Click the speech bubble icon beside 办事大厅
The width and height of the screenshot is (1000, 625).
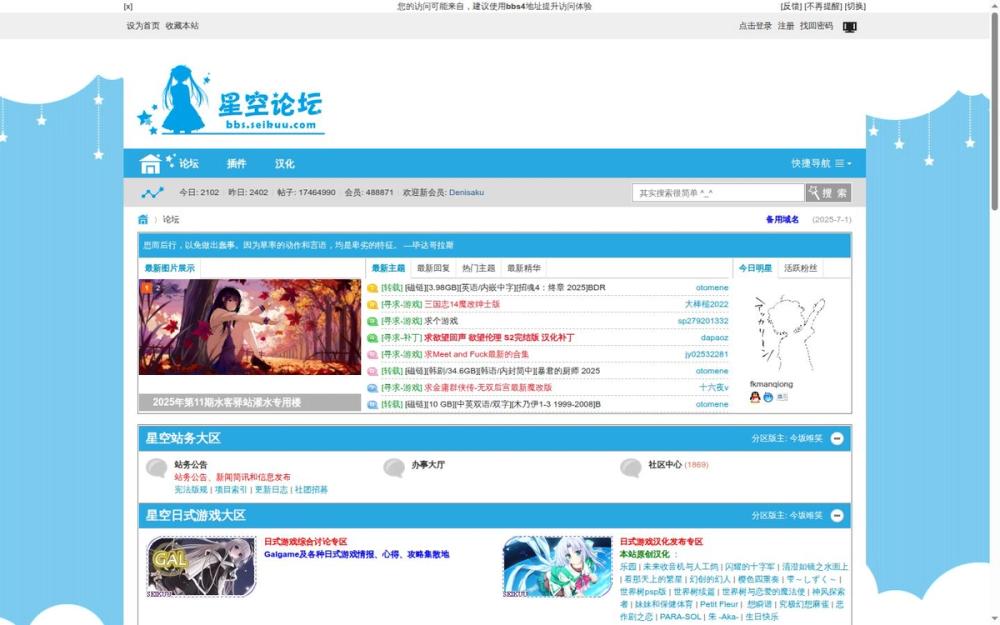[393, 467]
